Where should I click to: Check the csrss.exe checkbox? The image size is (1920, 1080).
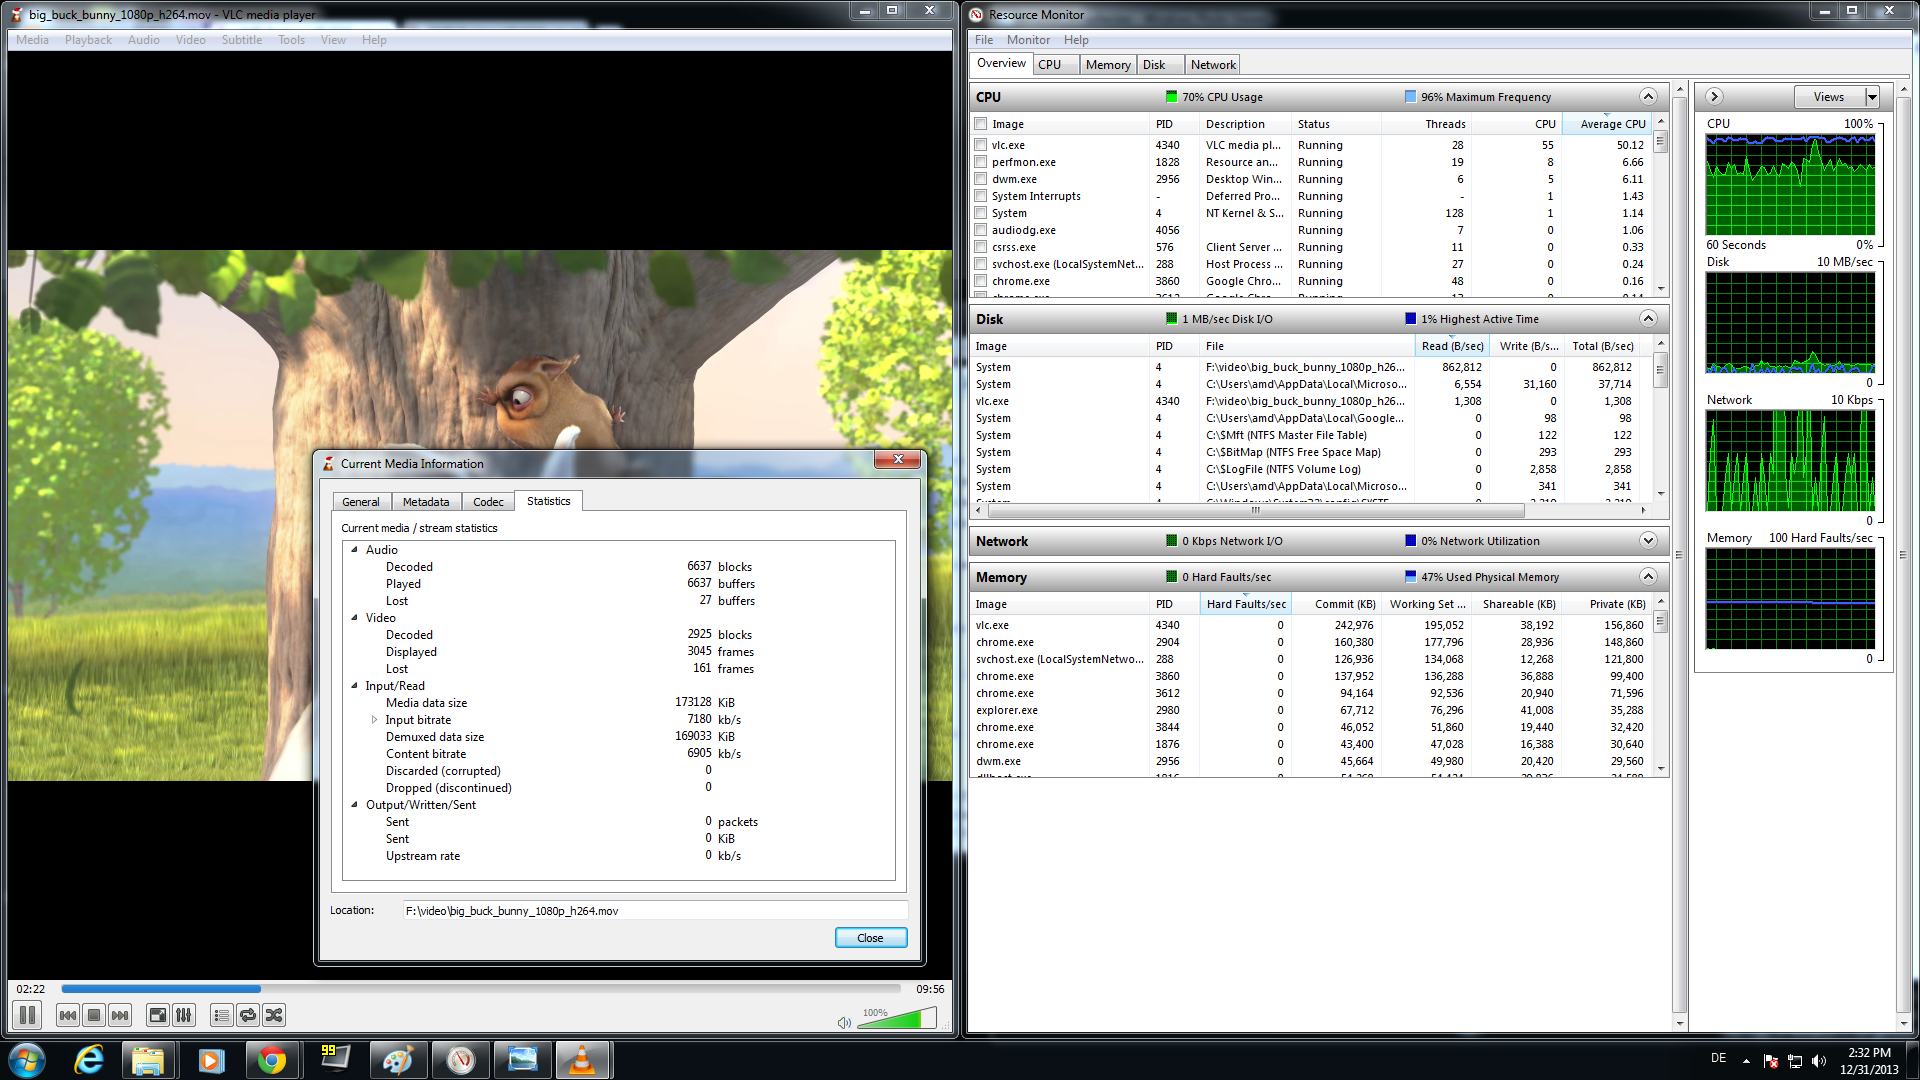981,247
